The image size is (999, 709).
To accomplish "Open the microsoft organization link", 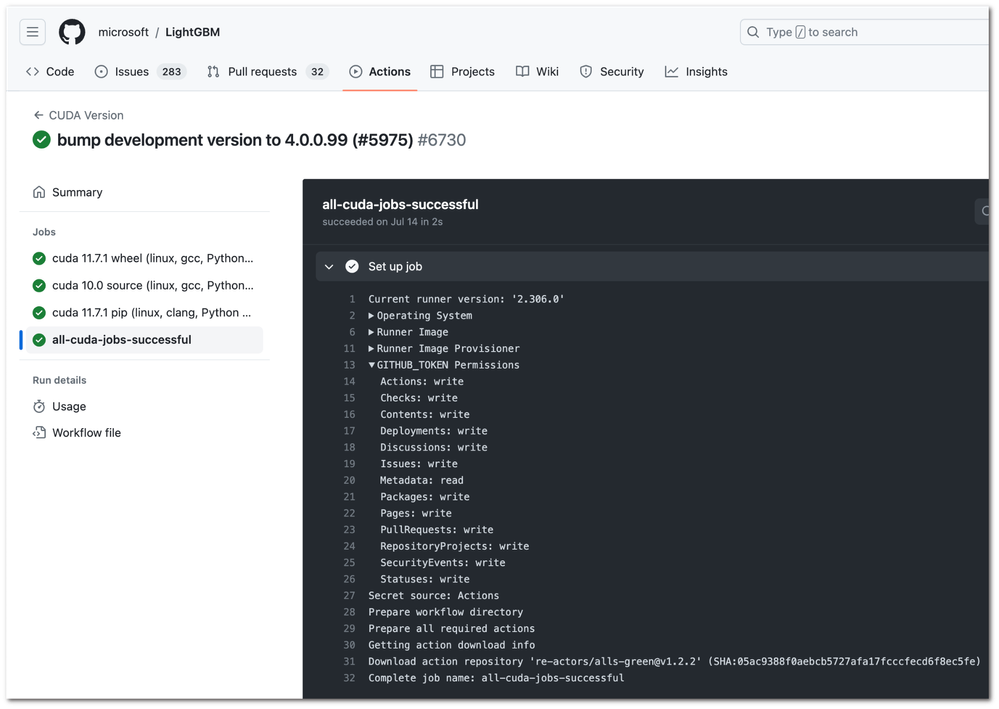I will click(123, 32).
